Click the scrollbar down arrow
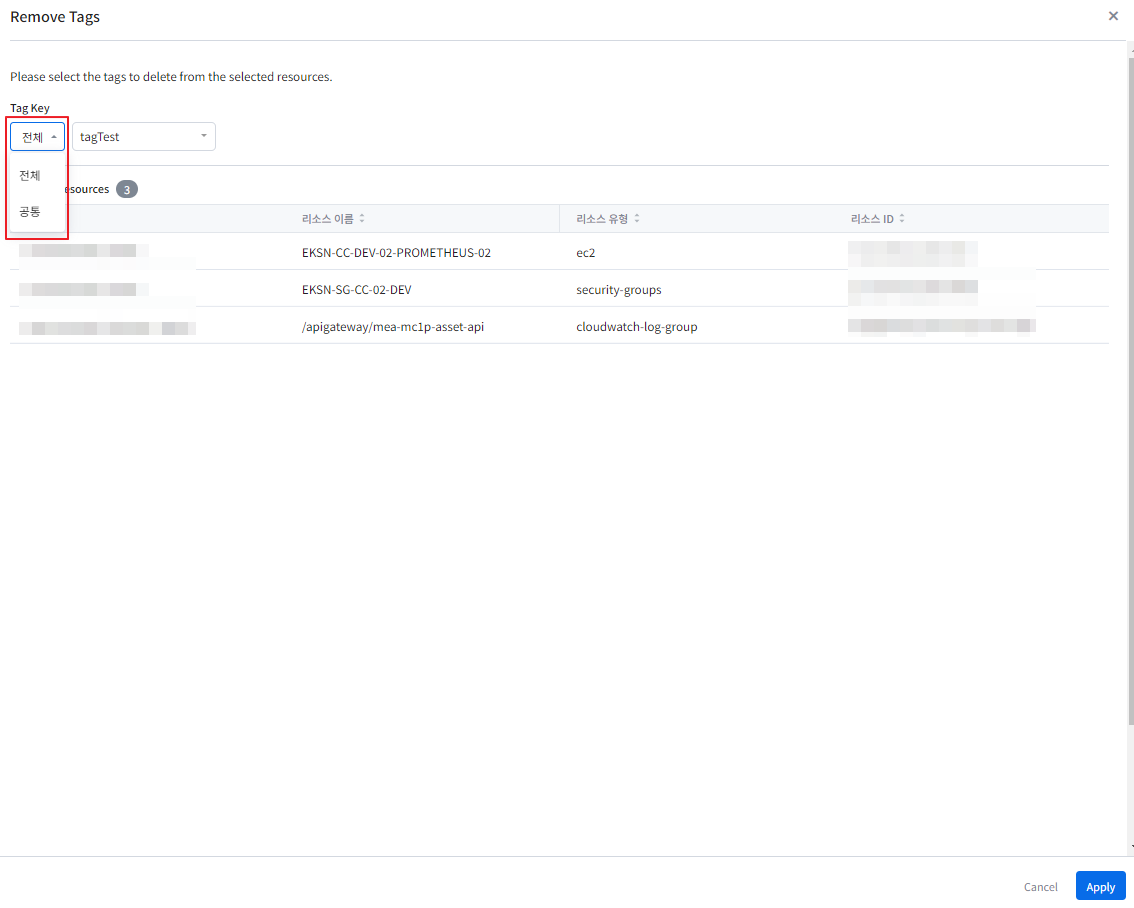1134x908 pixels. point(1130,847)
